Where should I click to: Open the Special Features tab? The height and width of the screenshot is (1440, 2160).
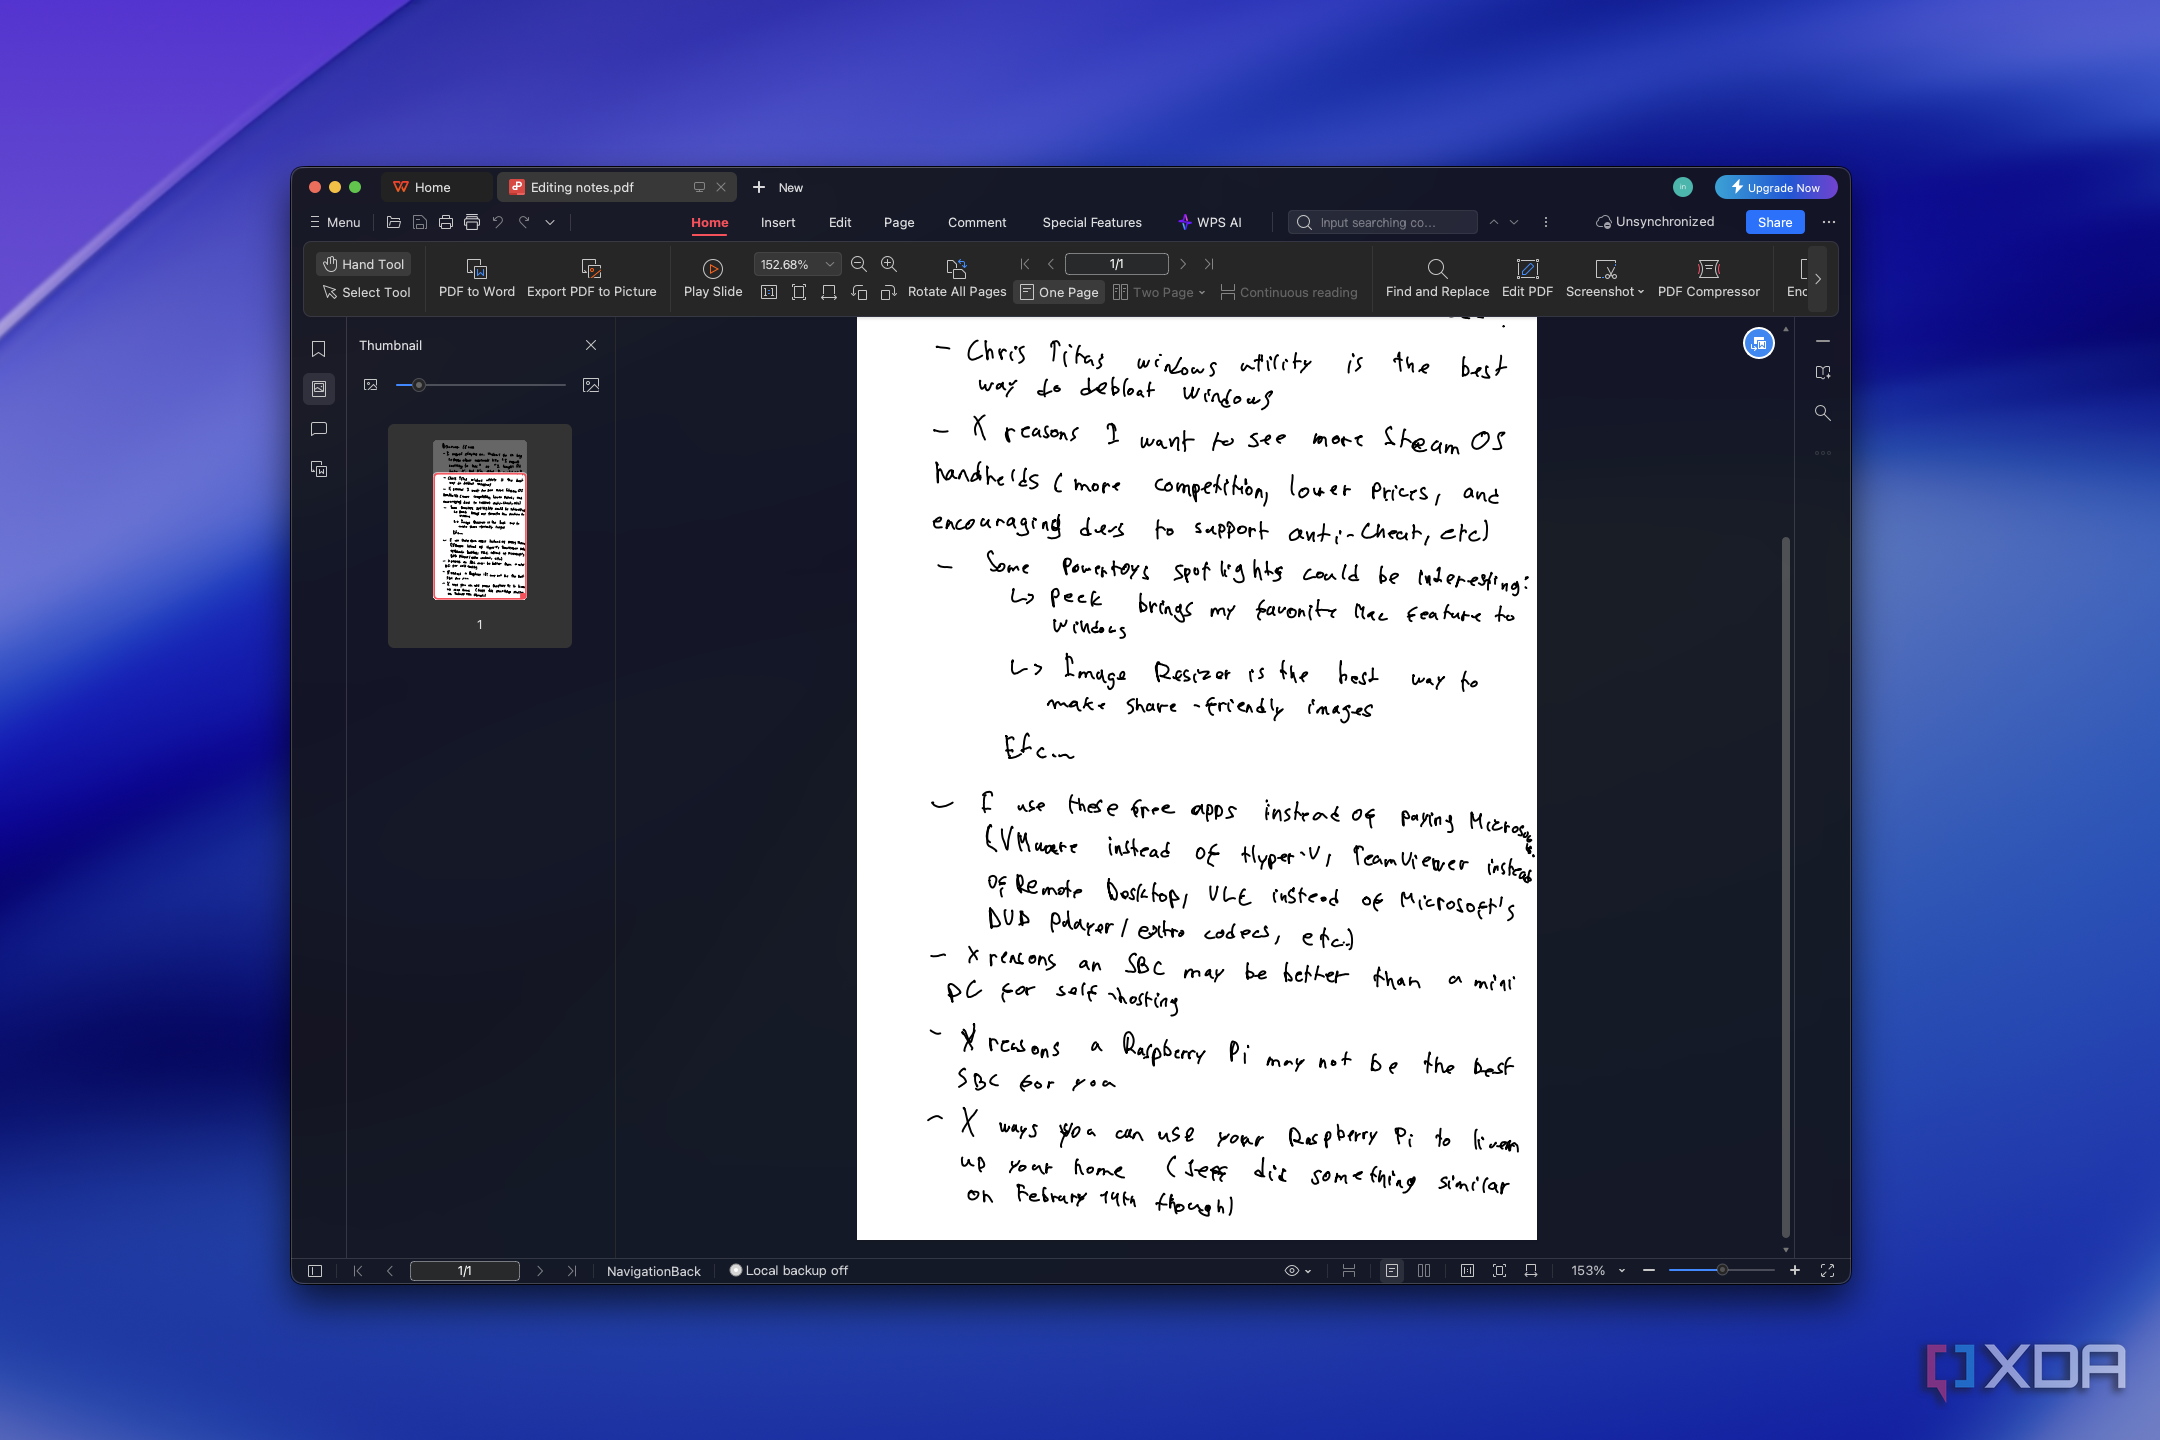point(1091,222)
